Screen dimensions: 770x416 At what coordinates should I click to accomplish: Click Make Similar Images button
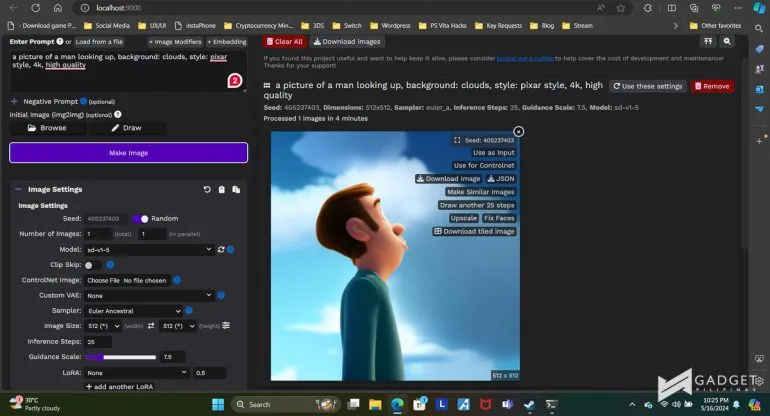[x=480, y=192]
